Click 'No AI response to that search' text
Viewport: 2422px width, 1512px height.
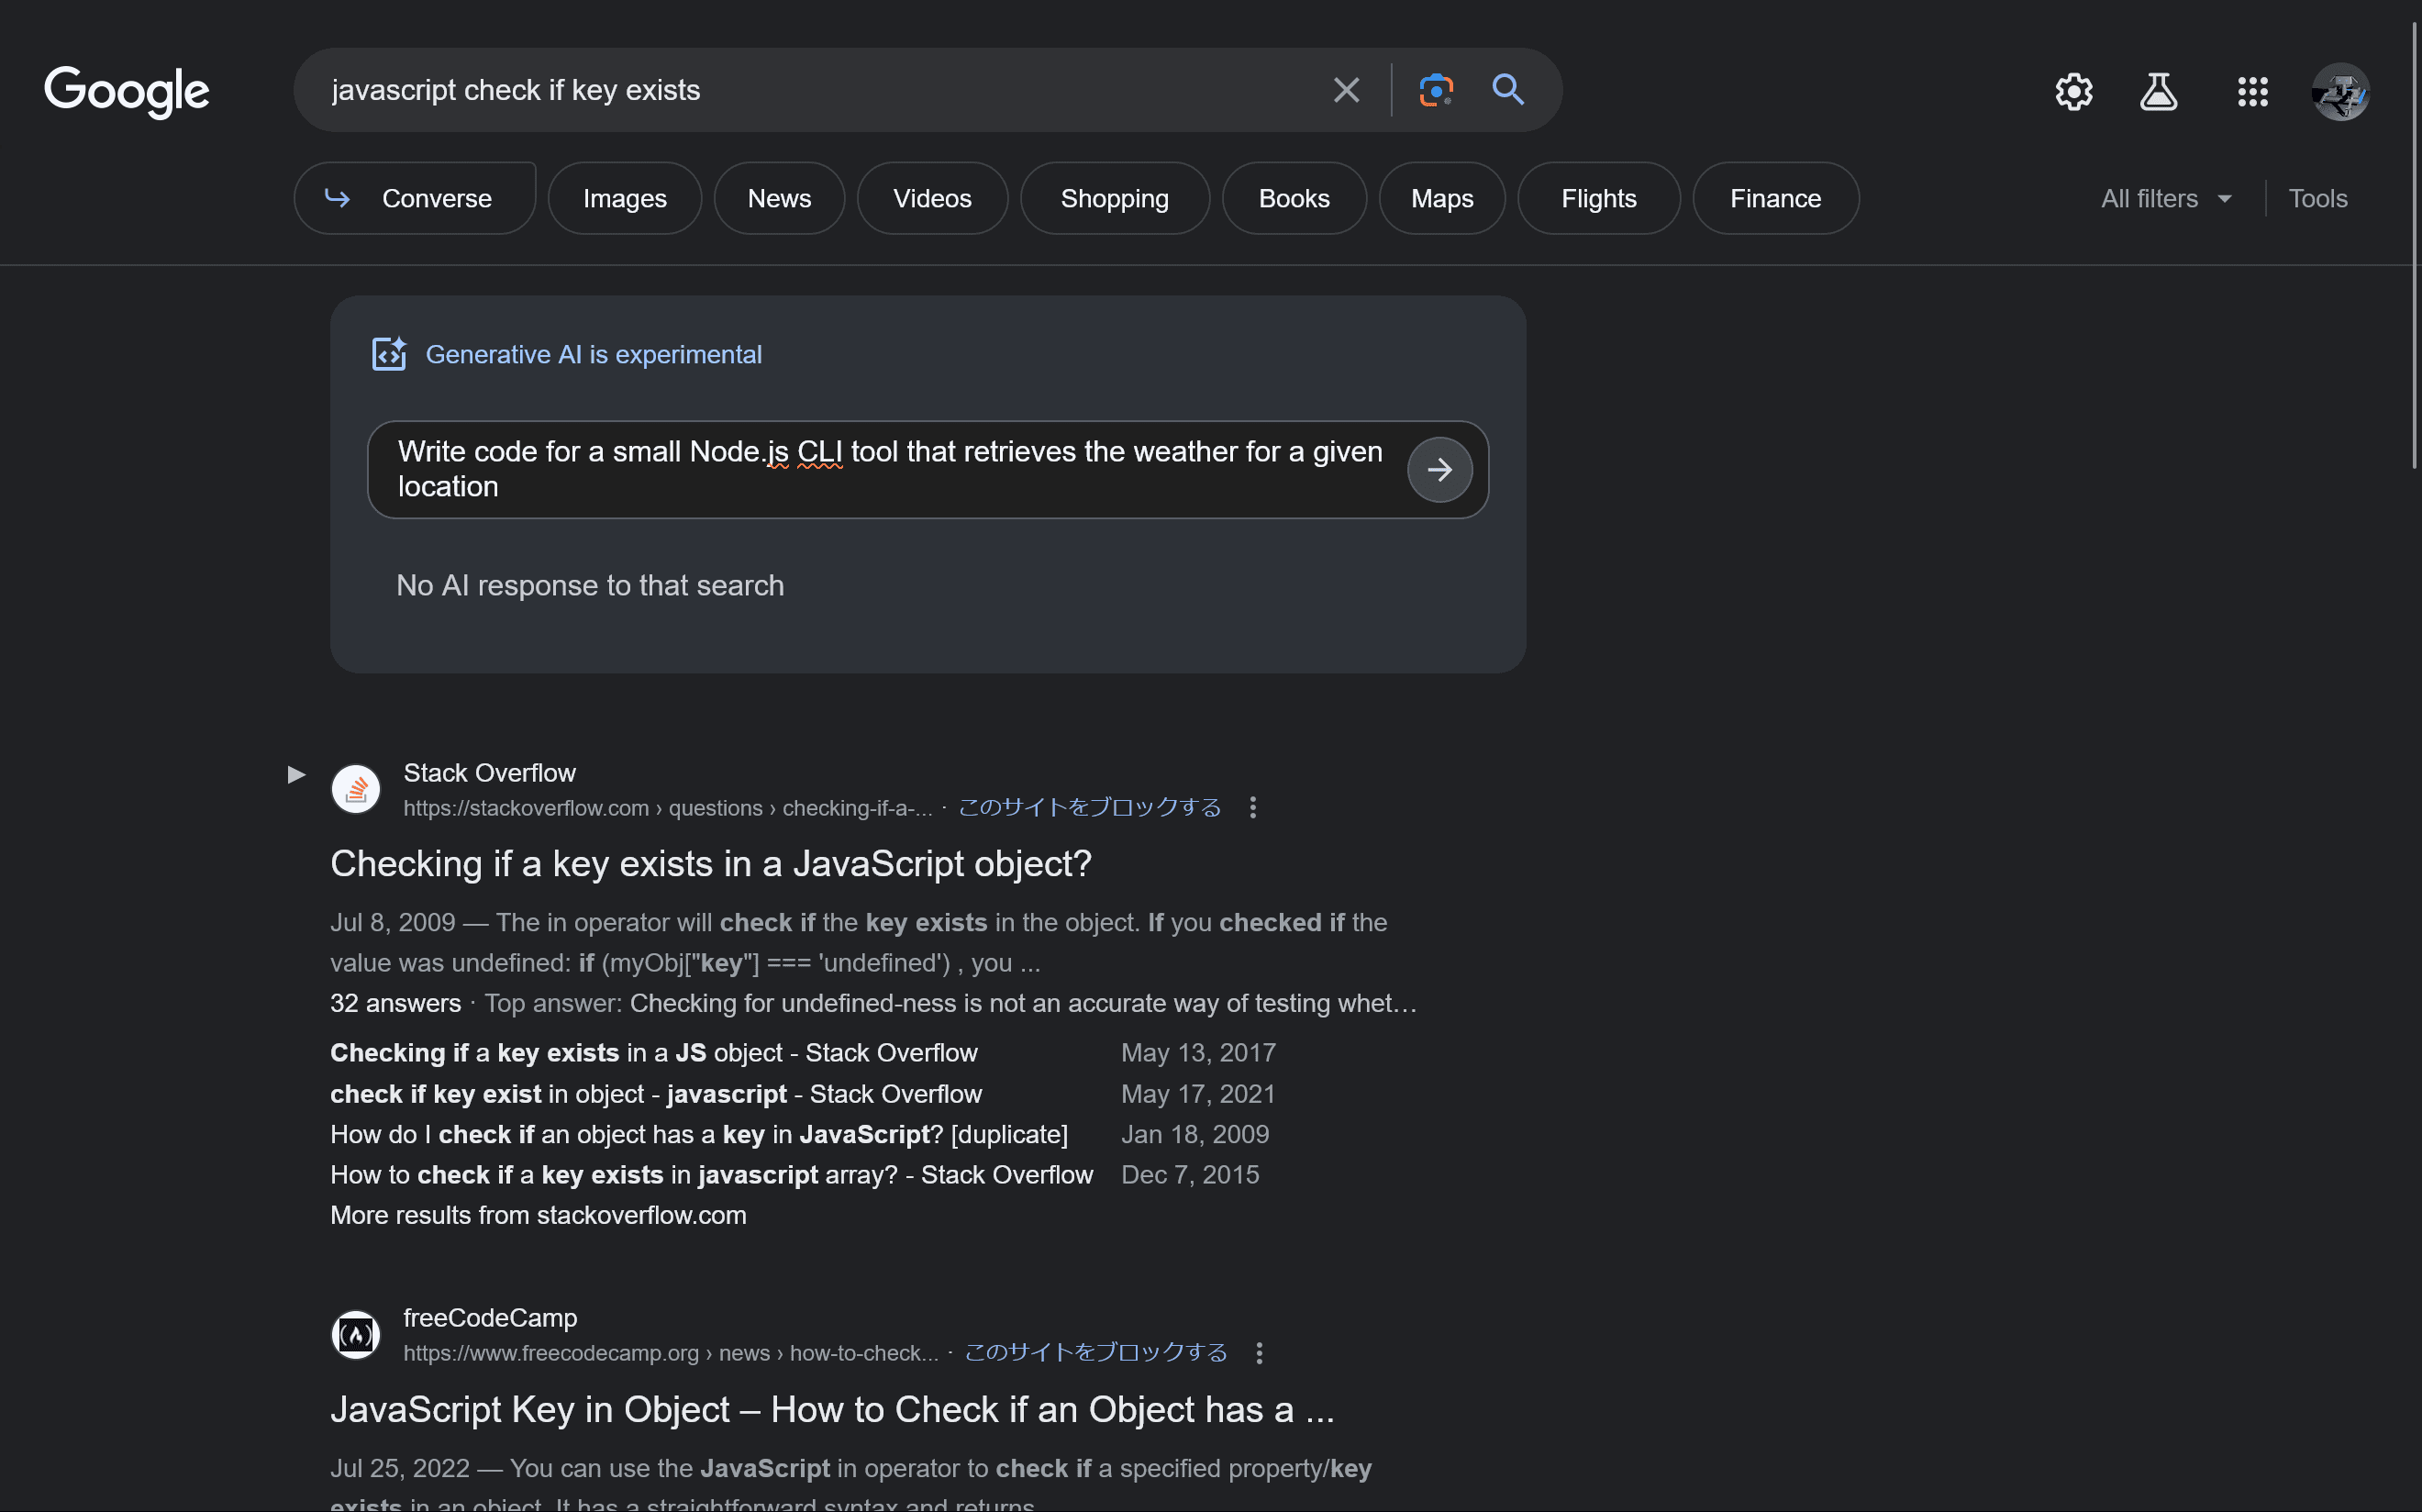590,586
